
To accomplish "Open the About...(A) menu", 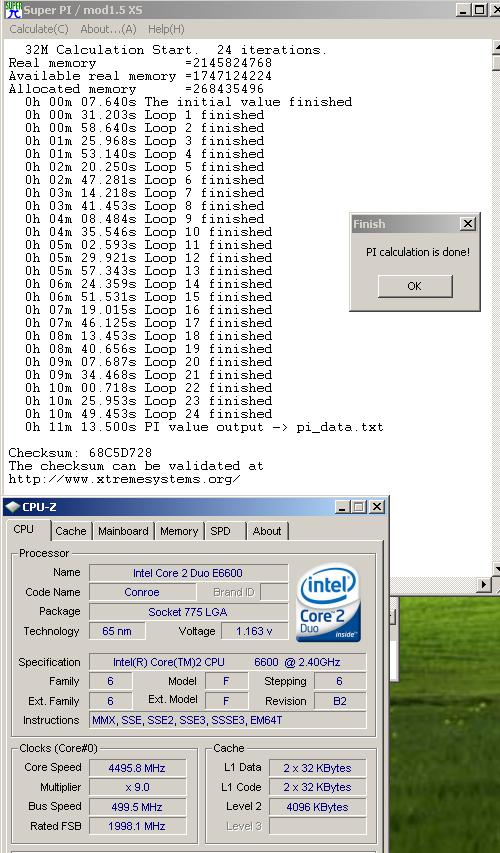I will coord(108,29).
